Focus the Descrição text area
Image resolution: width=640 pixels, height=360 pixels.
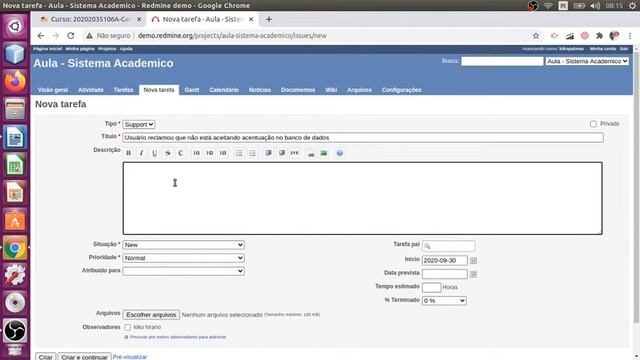(362, 198)
